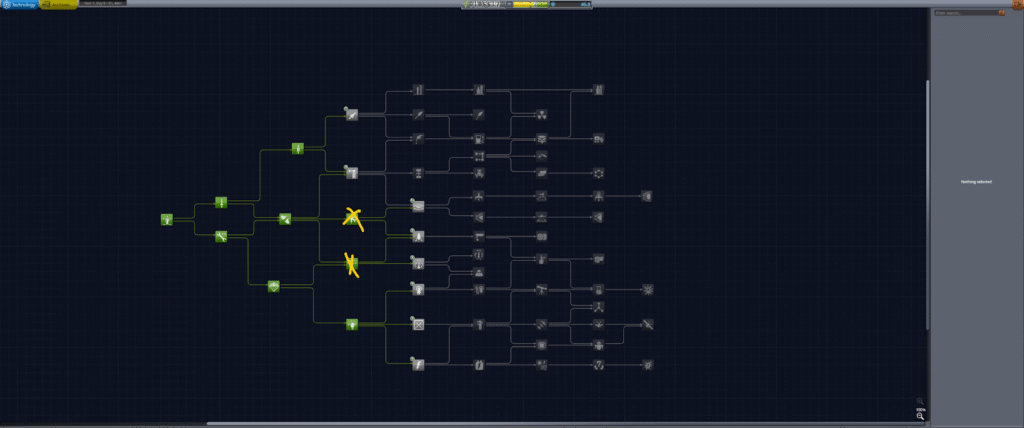Select the green Engineering 101 wrench node
The image size is (1024, 428).
tap(221, 236)
